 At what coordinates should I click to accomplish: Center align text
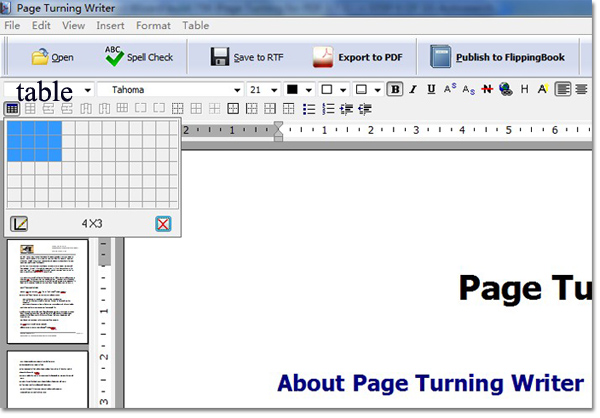click(581, 90)
